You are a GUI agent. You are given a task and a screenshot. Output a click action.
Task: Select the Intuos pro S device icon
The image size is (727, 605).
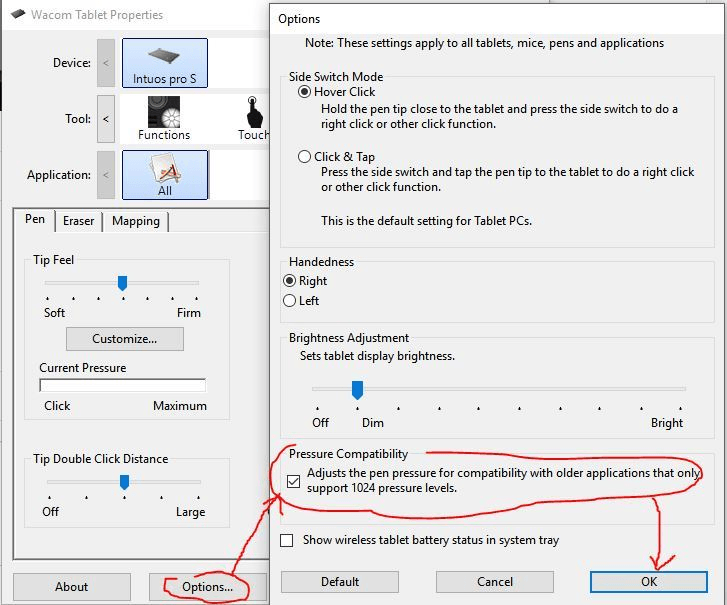click(165, 63)
